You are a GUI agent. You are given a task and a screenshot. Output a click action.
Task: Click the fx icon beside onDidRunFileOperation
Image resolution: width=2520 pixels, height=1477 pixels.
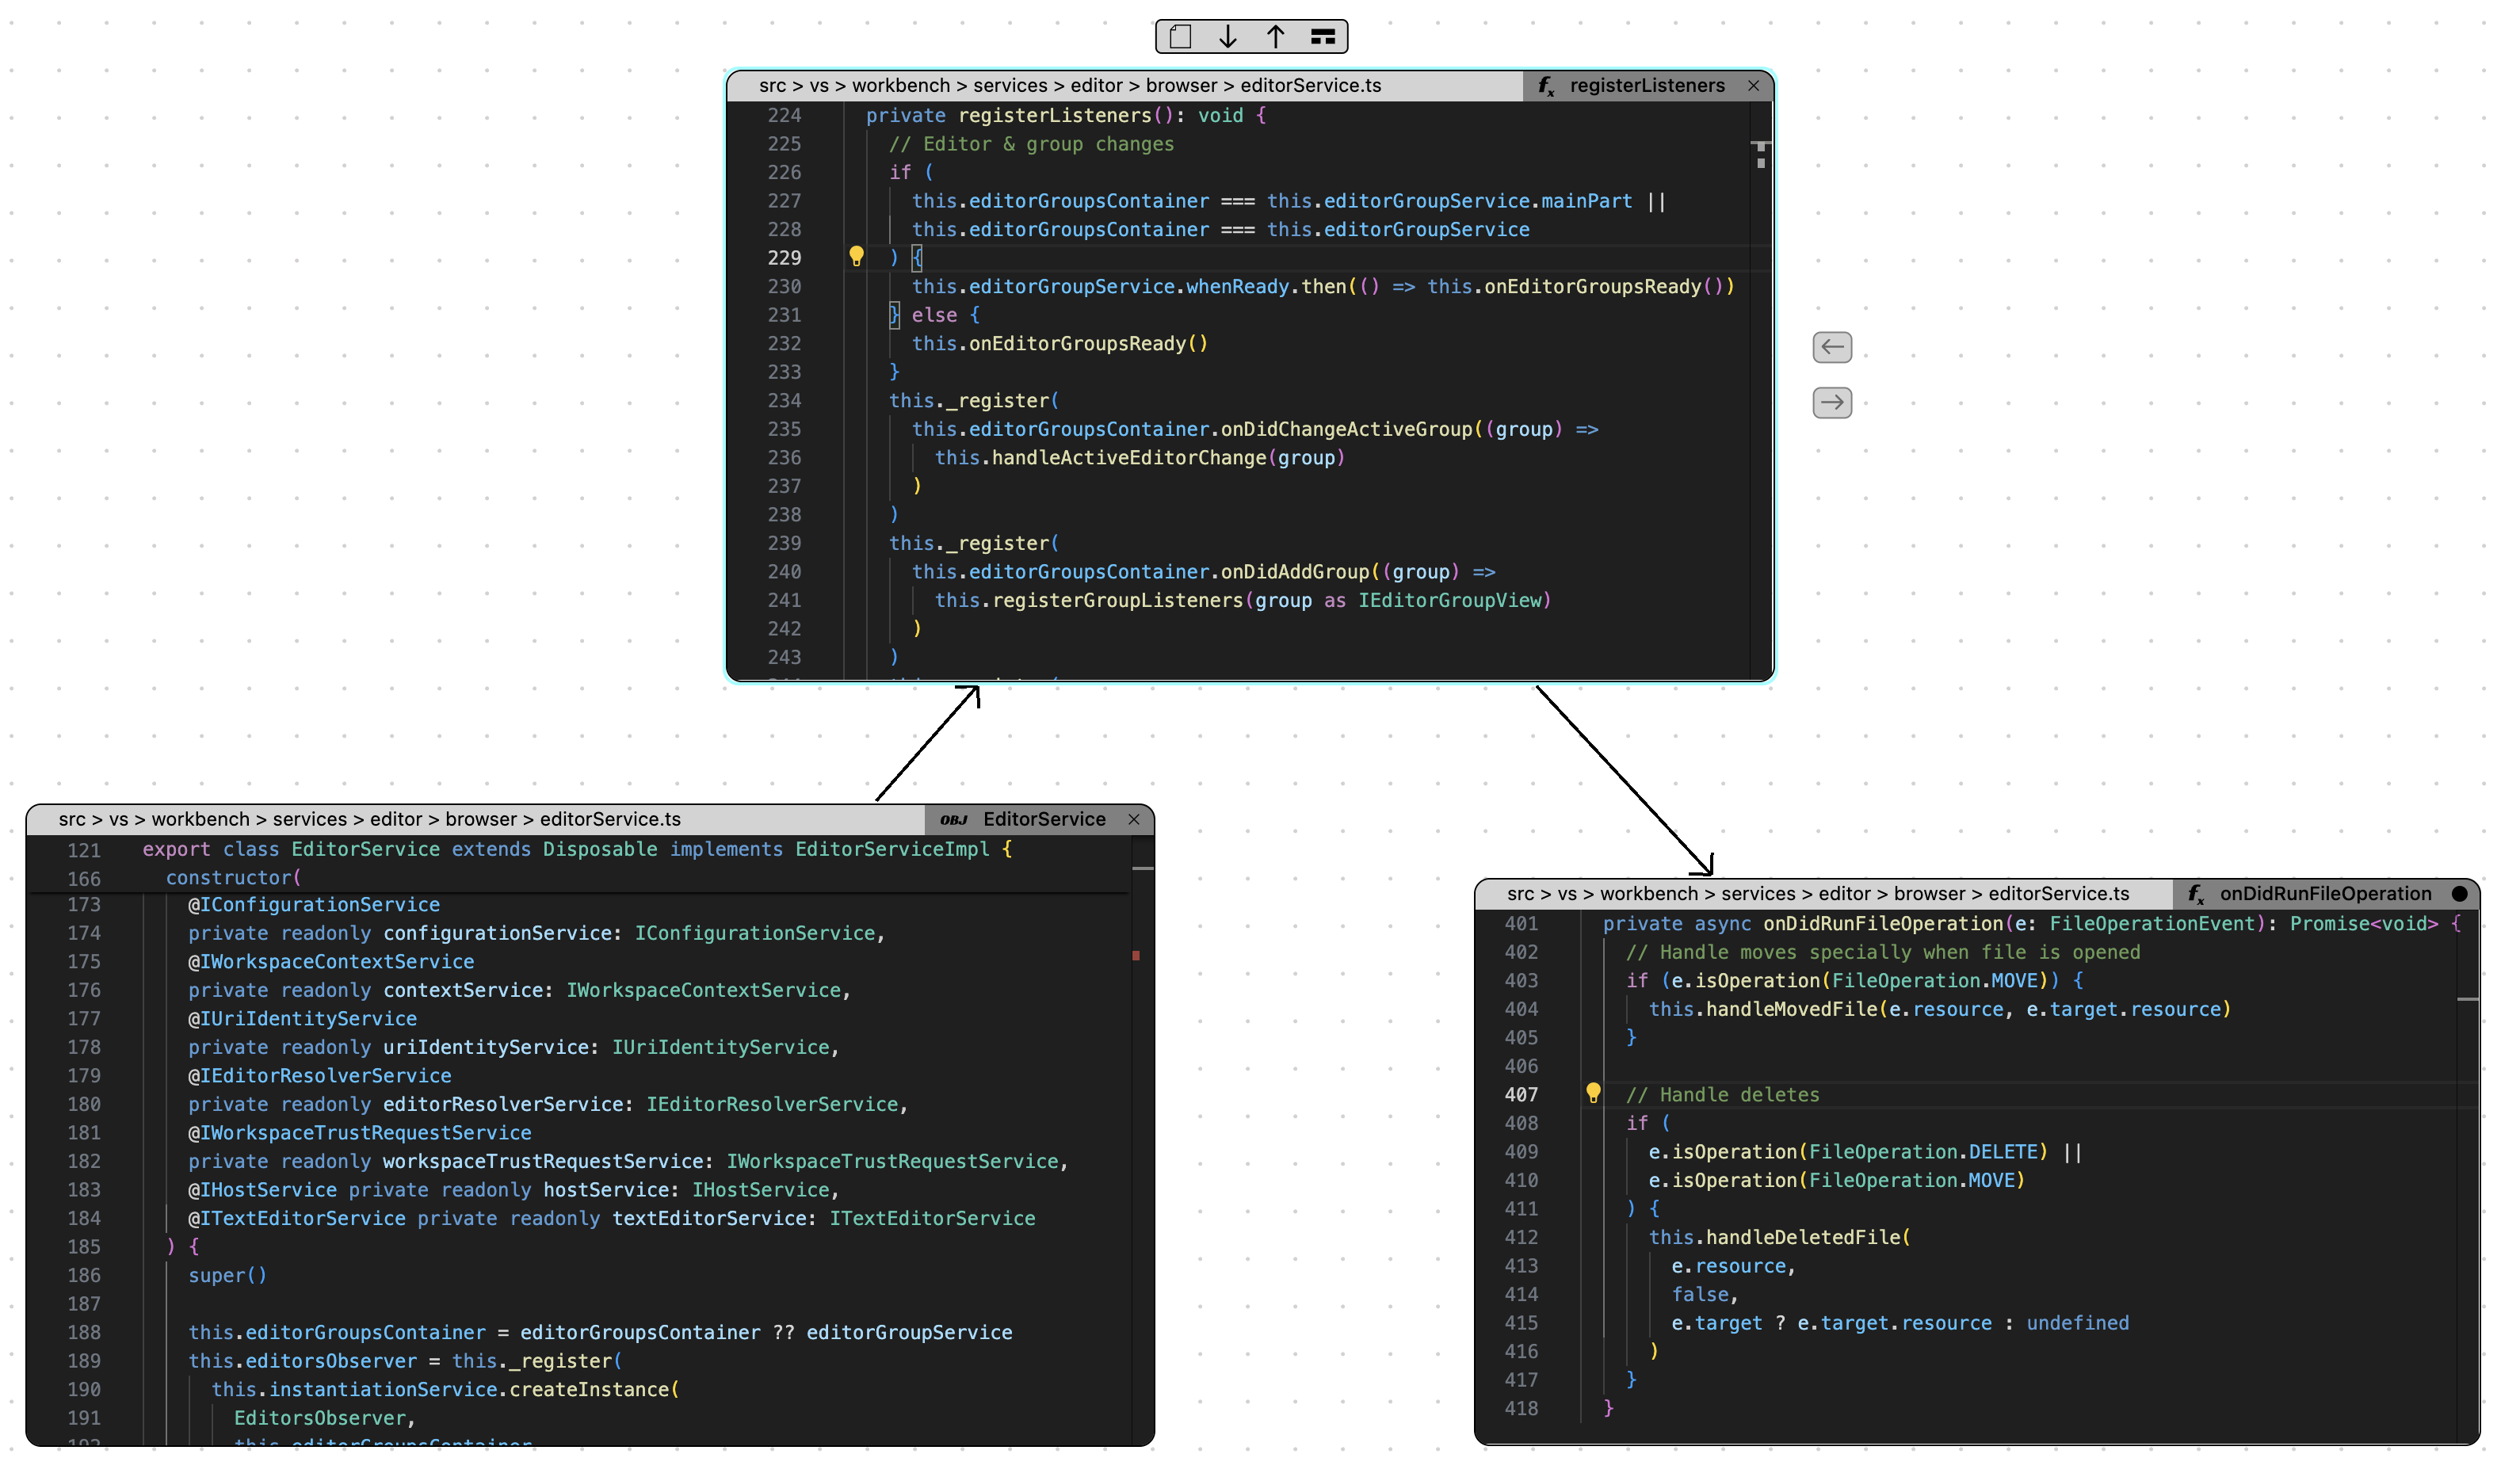(2196, 894)
